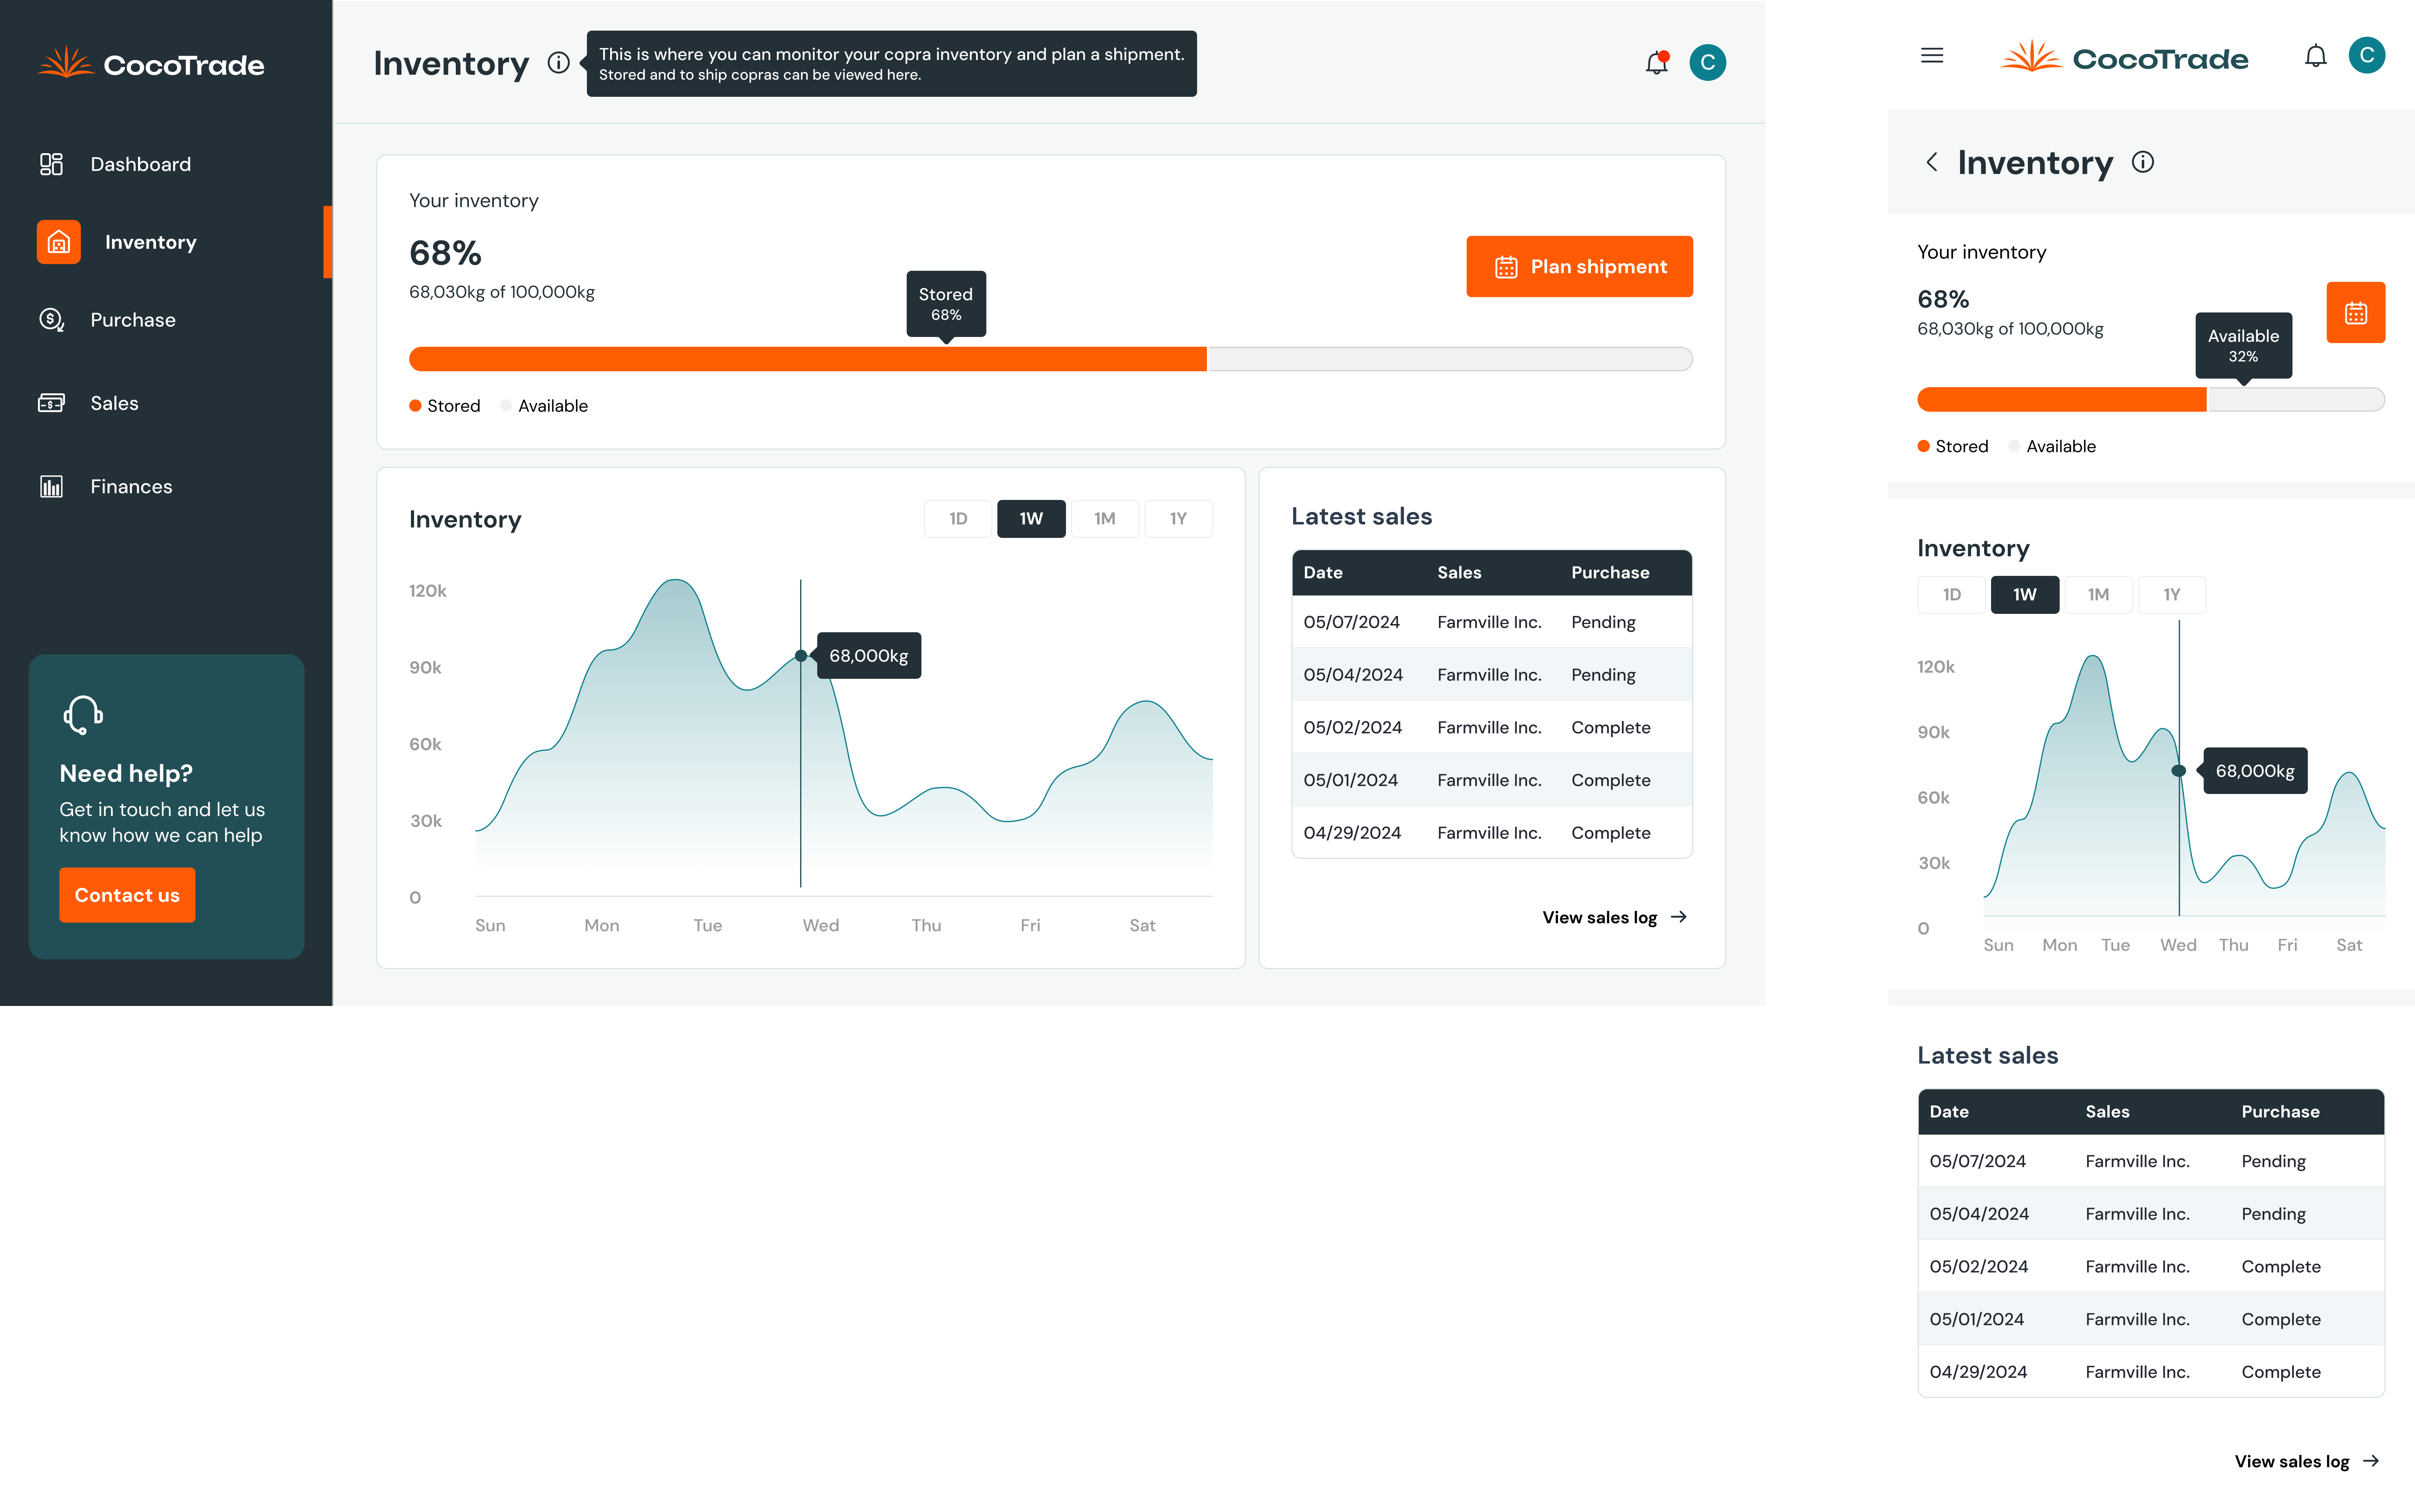This screenshot has height=1512, width=2415.
Task: Select desktop row dated 05/02/2024
Action: 1492,728
